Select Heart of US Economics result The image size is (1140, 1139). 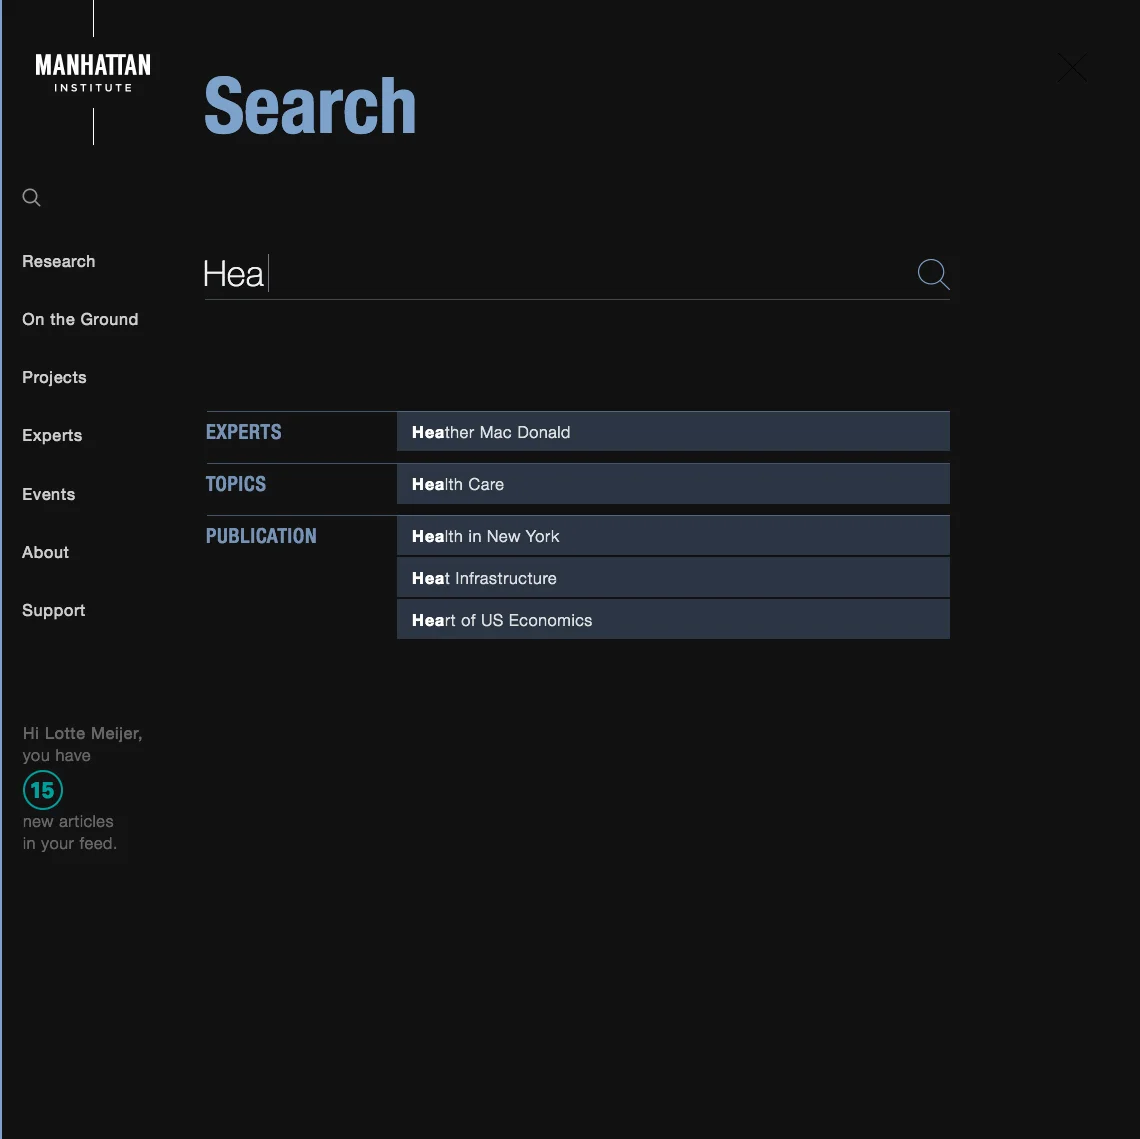point(673,620)
